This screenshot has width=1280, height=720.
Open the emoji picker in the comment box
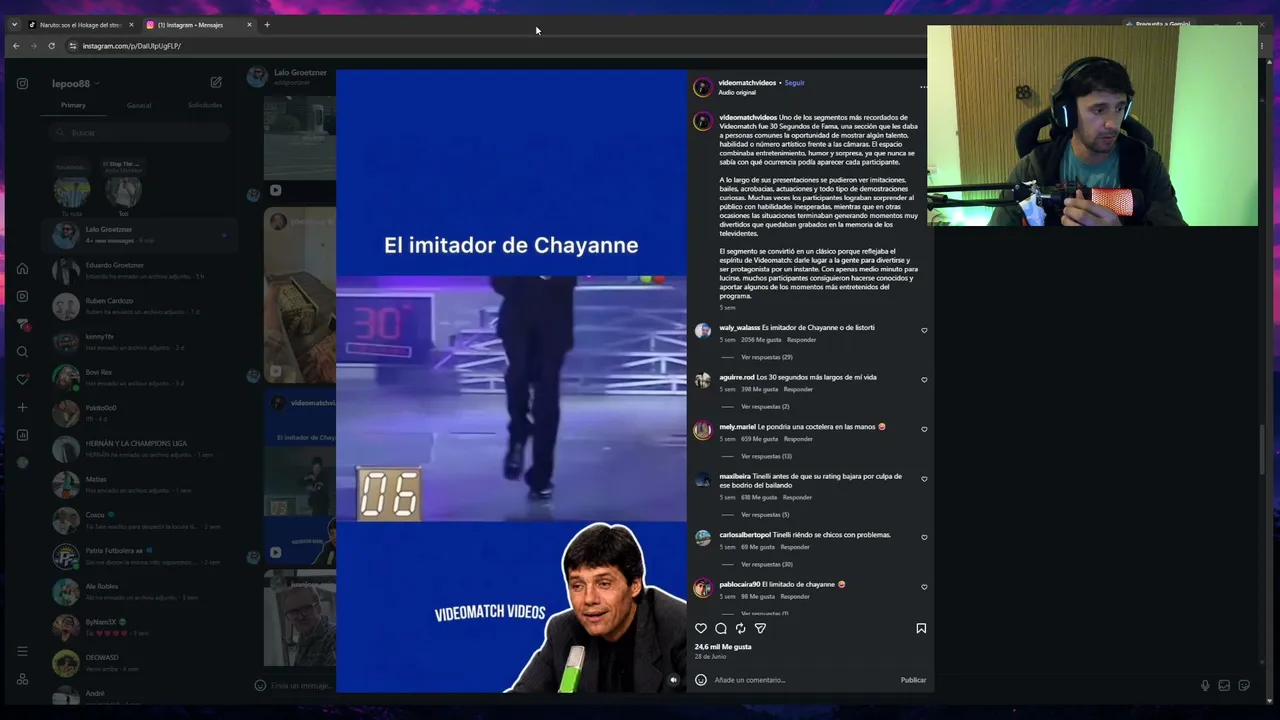(701, 680)
